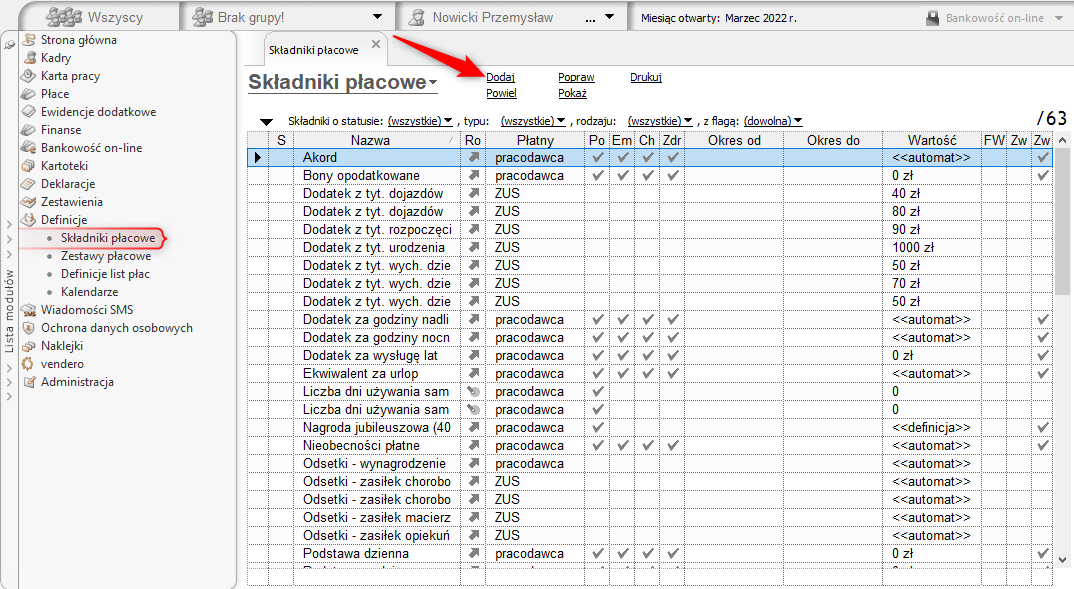Click the Brak grupy group icon
This screenshot has height=589, width=1074.
(202, 17)
